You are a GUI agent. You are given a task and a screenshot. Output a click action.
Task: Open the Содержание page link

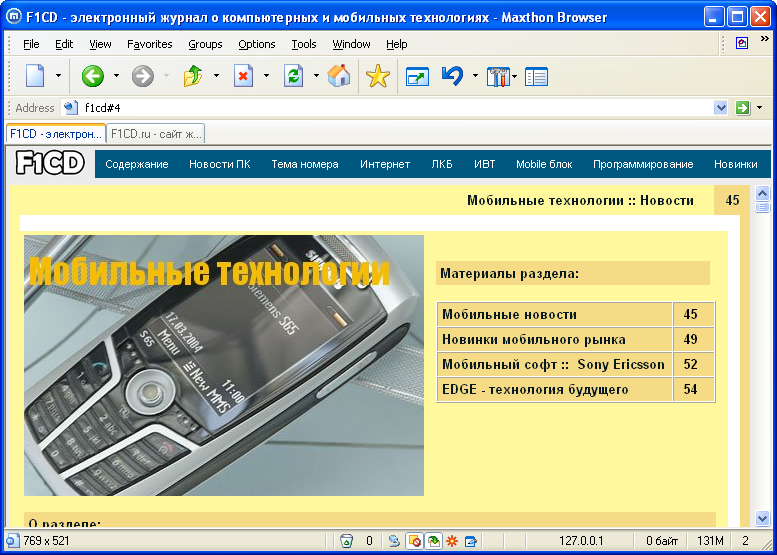point(137,164)
